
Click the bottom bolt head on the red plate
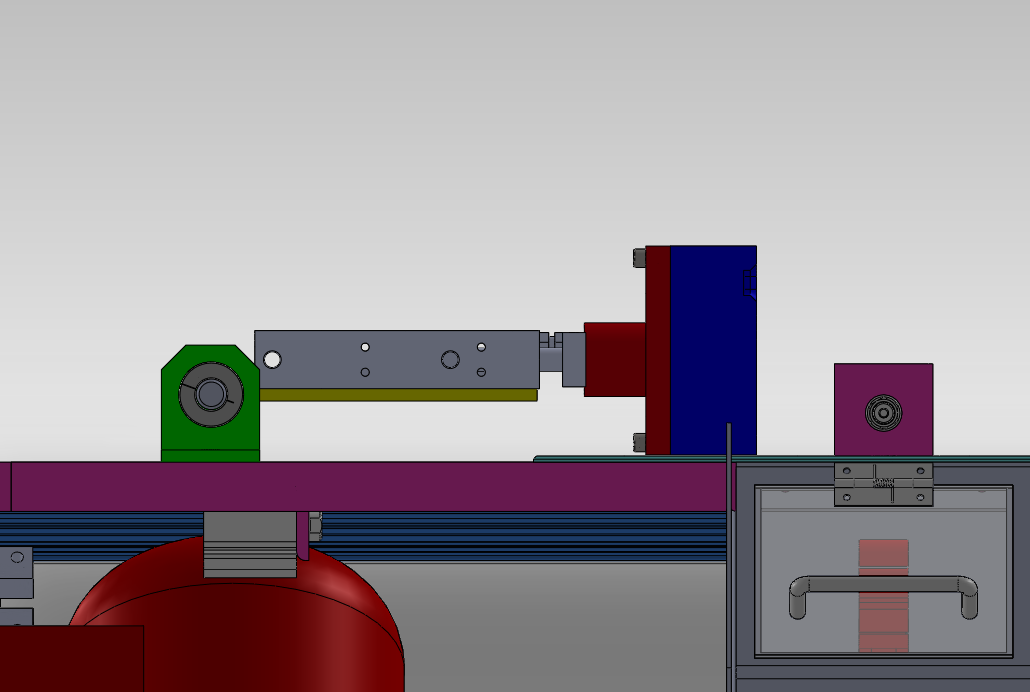tap(639, 442)
